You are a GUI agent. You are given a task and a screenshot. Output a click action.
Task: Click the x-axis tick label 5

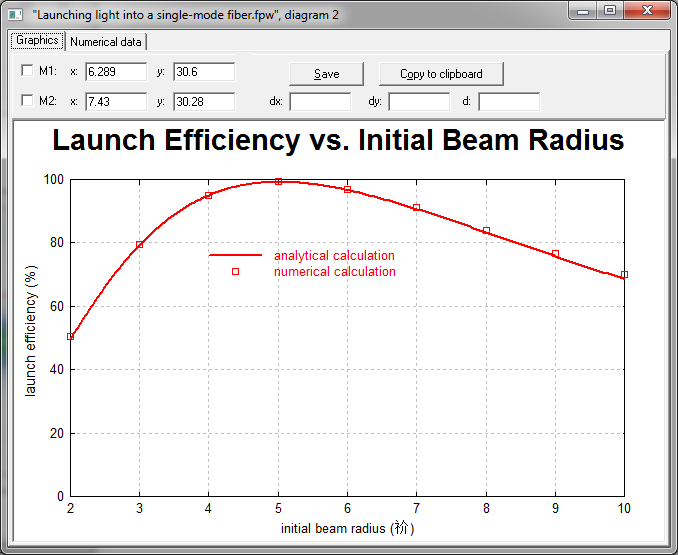point(278,508)
